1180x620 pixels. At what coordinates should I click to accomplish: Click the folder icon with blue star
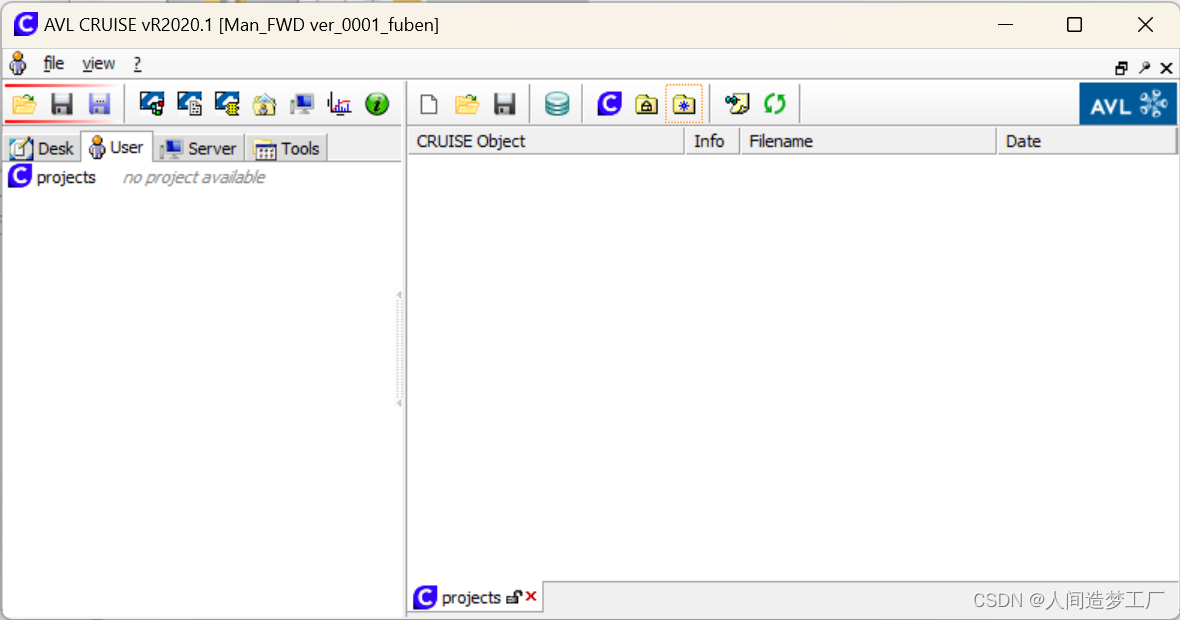pos(684,104)
